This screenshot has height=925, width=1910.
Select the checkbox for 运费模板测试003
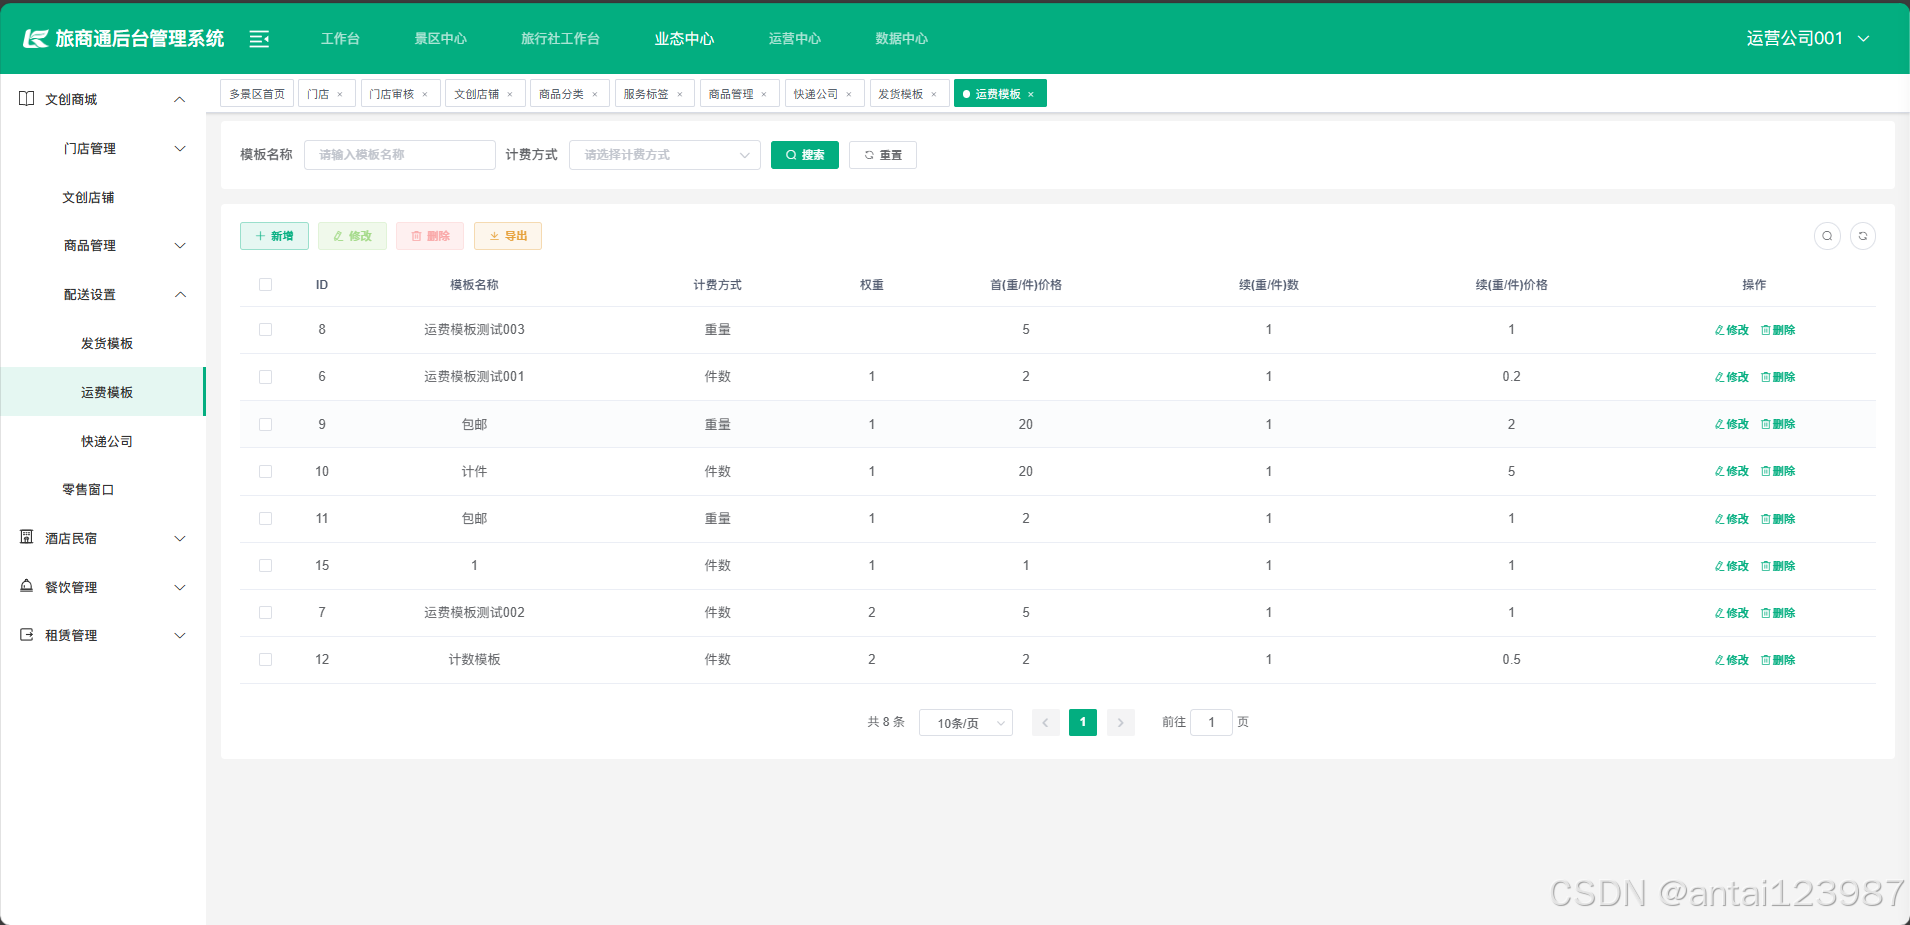[265, 330]
